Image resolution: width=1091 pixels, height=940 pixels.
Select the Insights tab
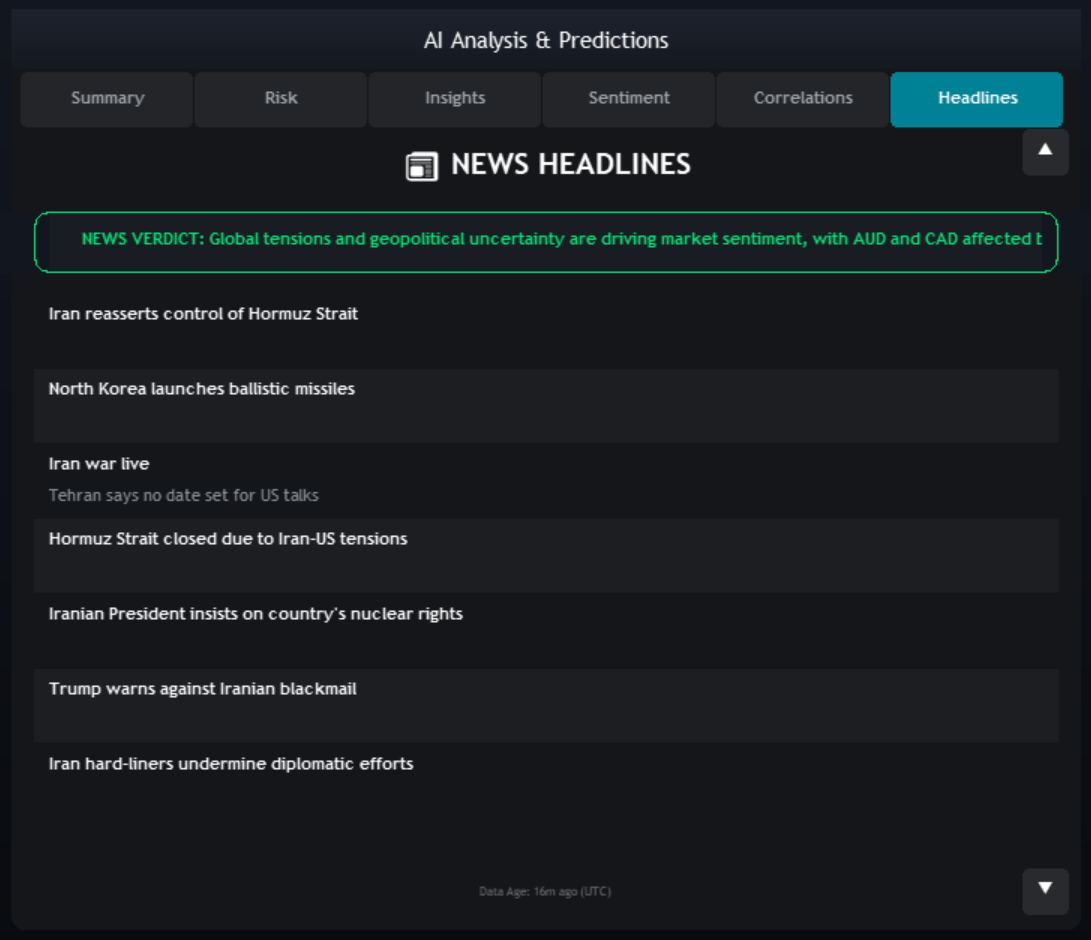pos(454,99)
